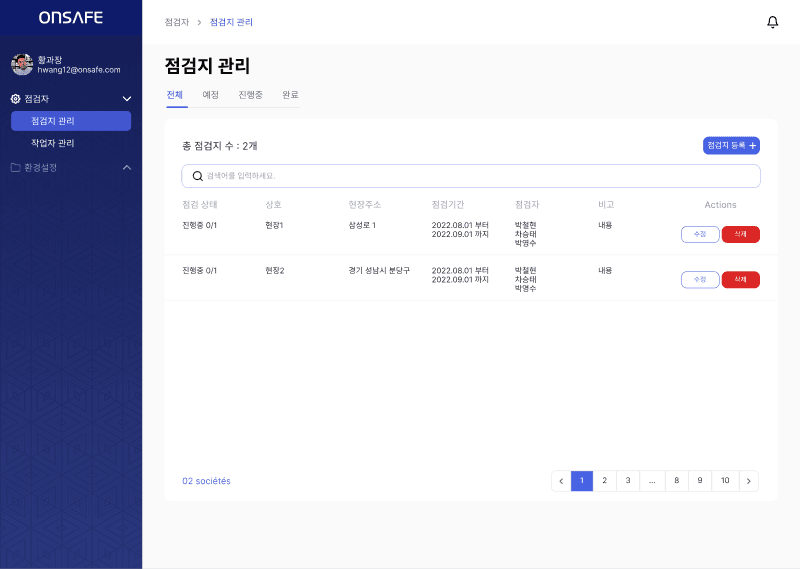
Task: Select 점검지 관리 in the sidebar
Action: coord(71,121)
